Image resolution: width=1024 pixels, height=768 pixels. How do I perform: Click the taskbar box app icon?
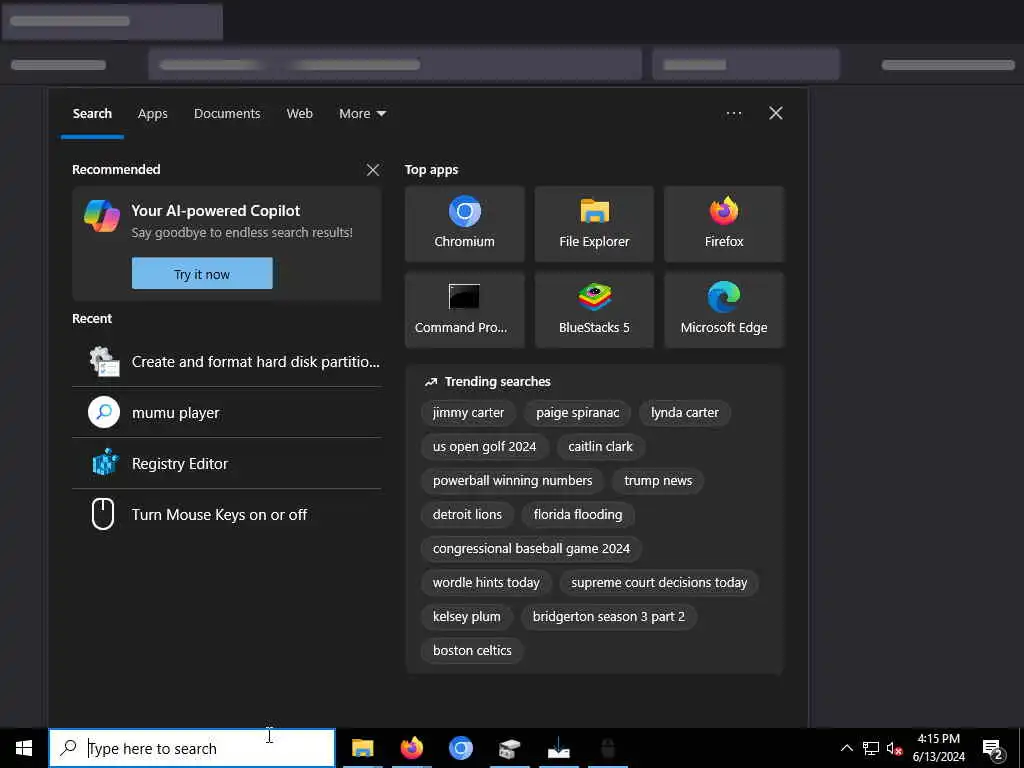pos(509,748)
